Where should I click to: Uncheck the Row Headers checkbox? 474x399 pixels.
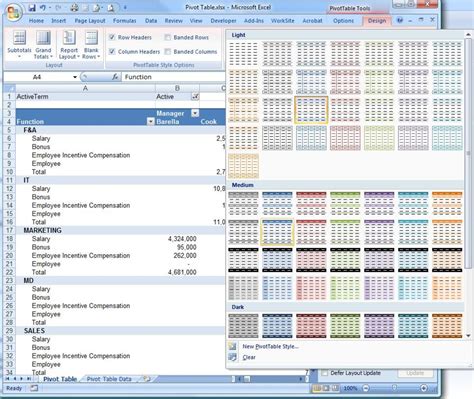pos(112,37)
